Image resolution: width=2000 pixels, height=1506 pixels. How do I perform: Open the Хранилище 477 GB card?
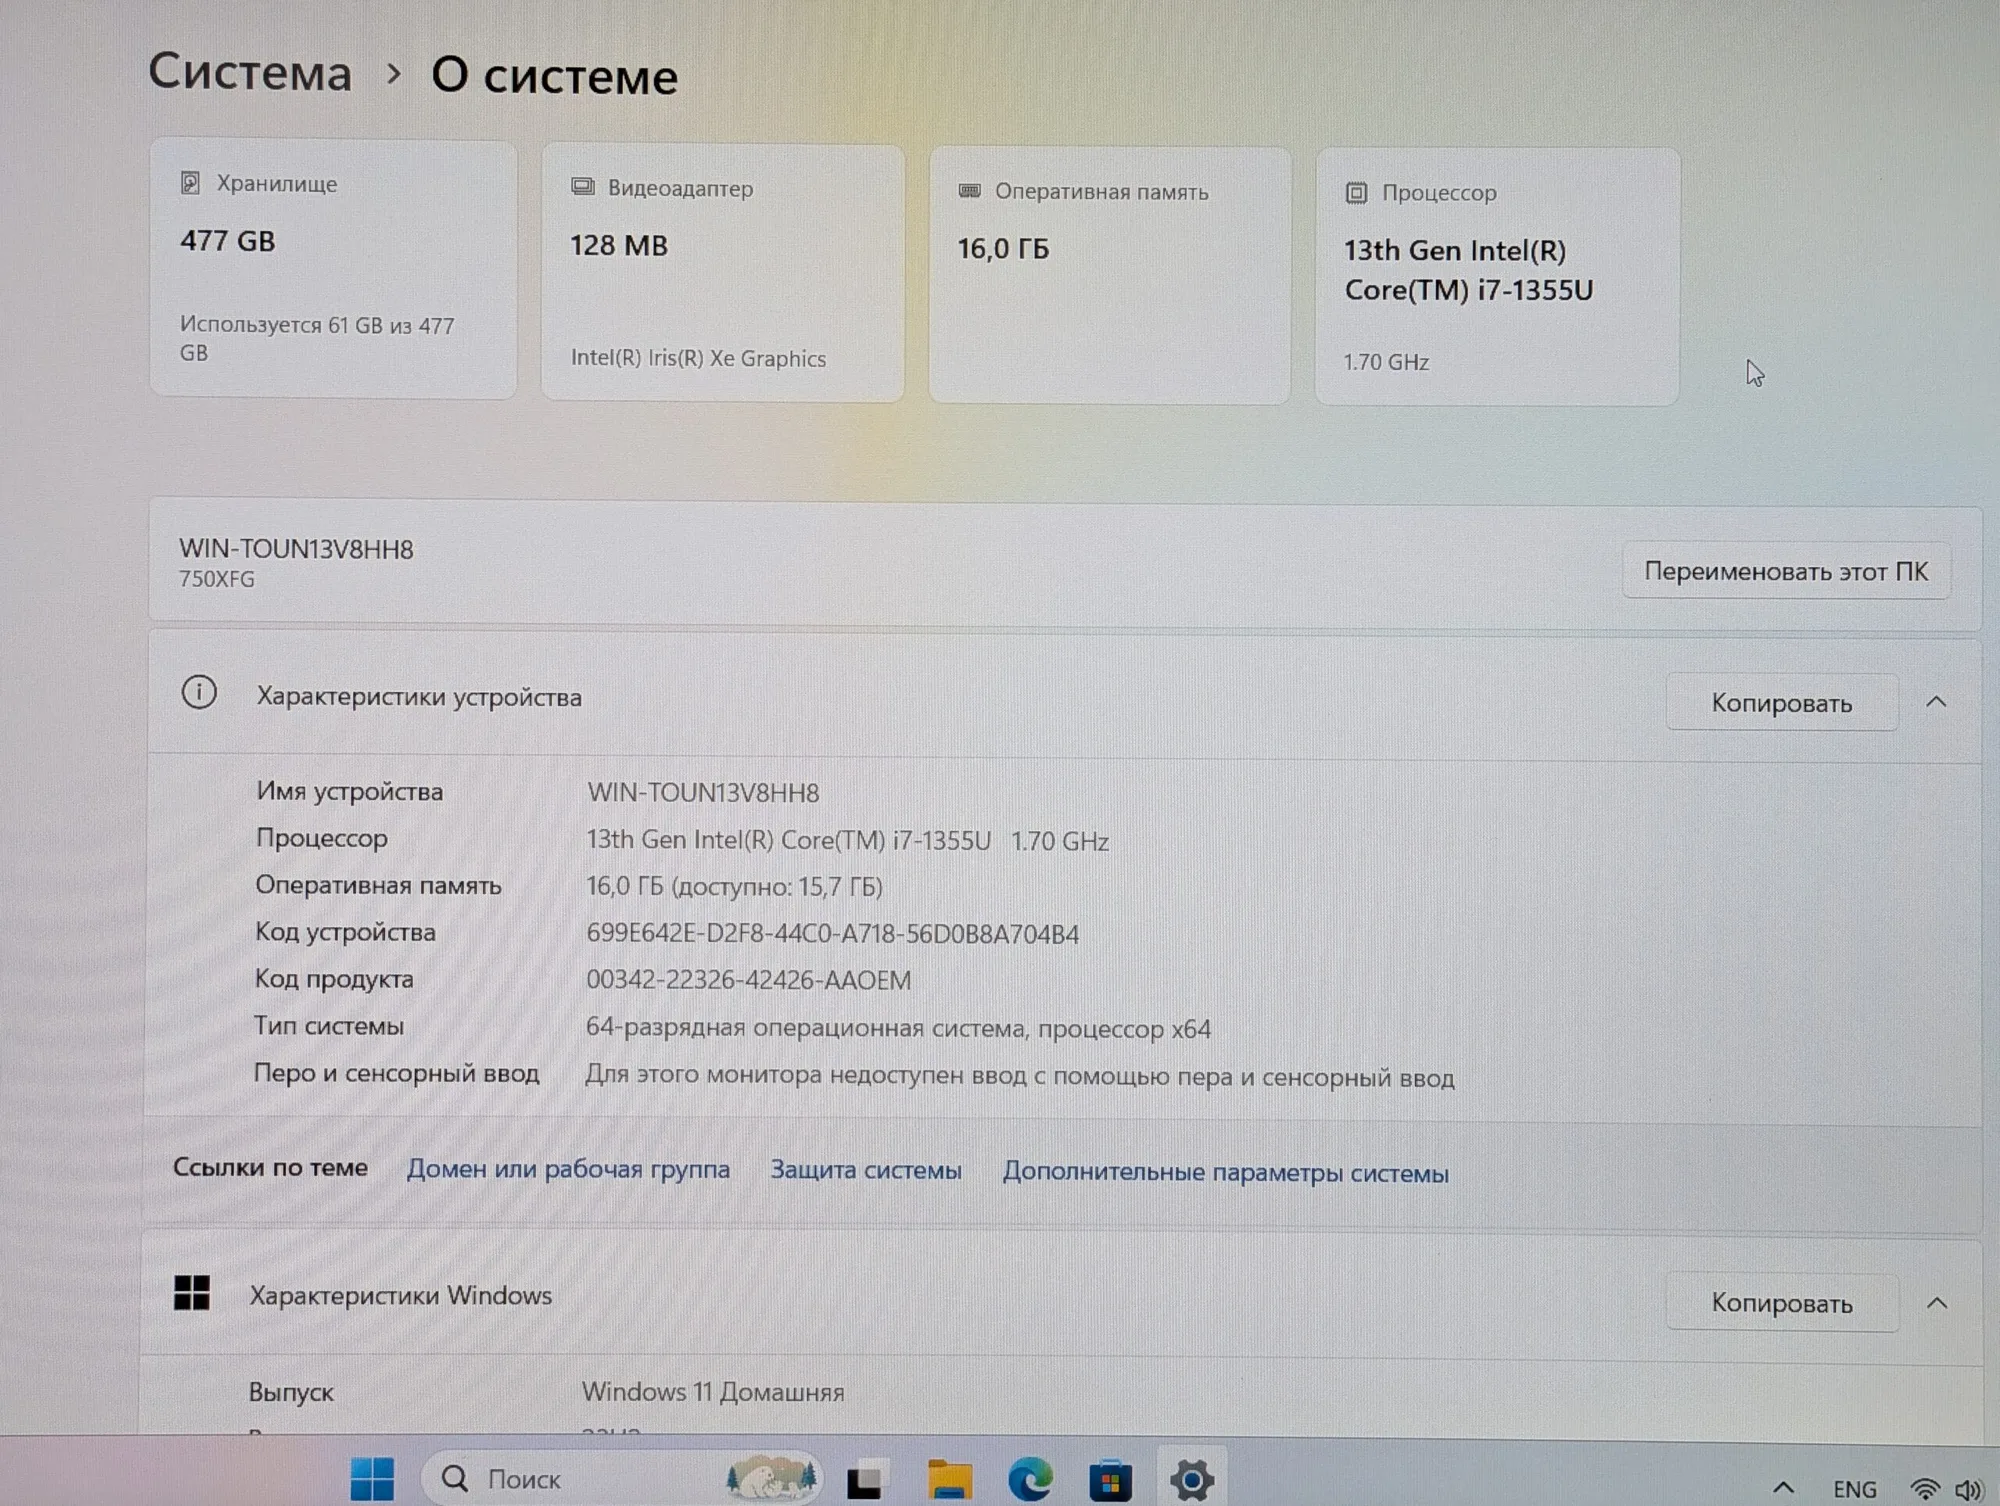tap(333, 269)
